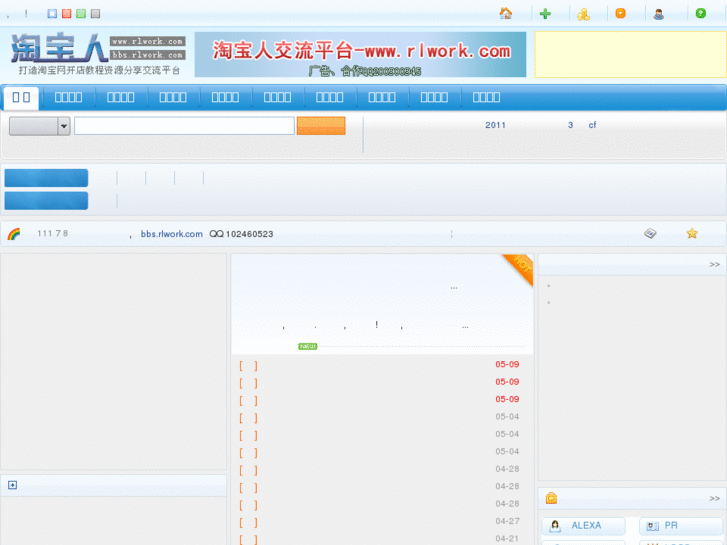
Task: Open the home icon in top bar
Action: pos(506,13)
